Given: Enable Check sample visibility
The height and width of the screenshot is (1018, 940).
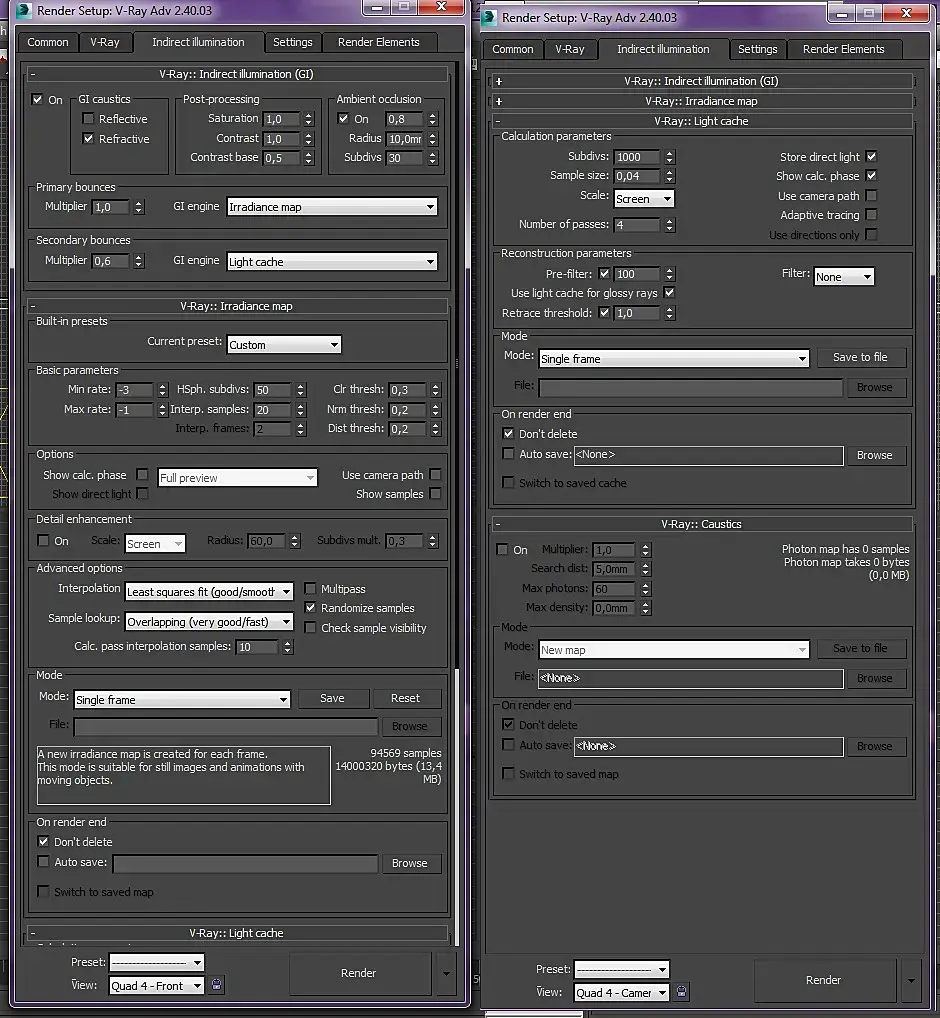Looking at the screenshot, I should point(310,628).
